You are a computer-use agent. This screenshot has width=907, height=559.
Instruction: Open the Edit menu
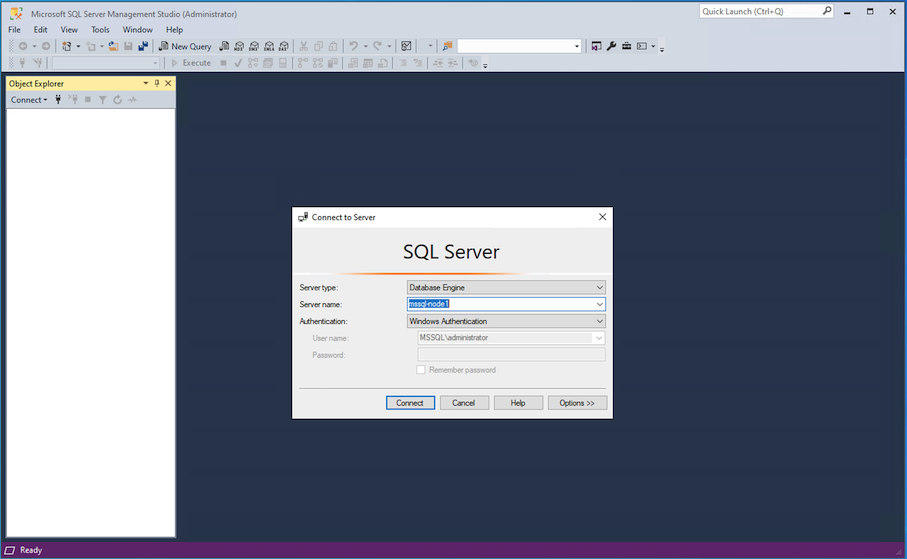(x=40, y=30)
